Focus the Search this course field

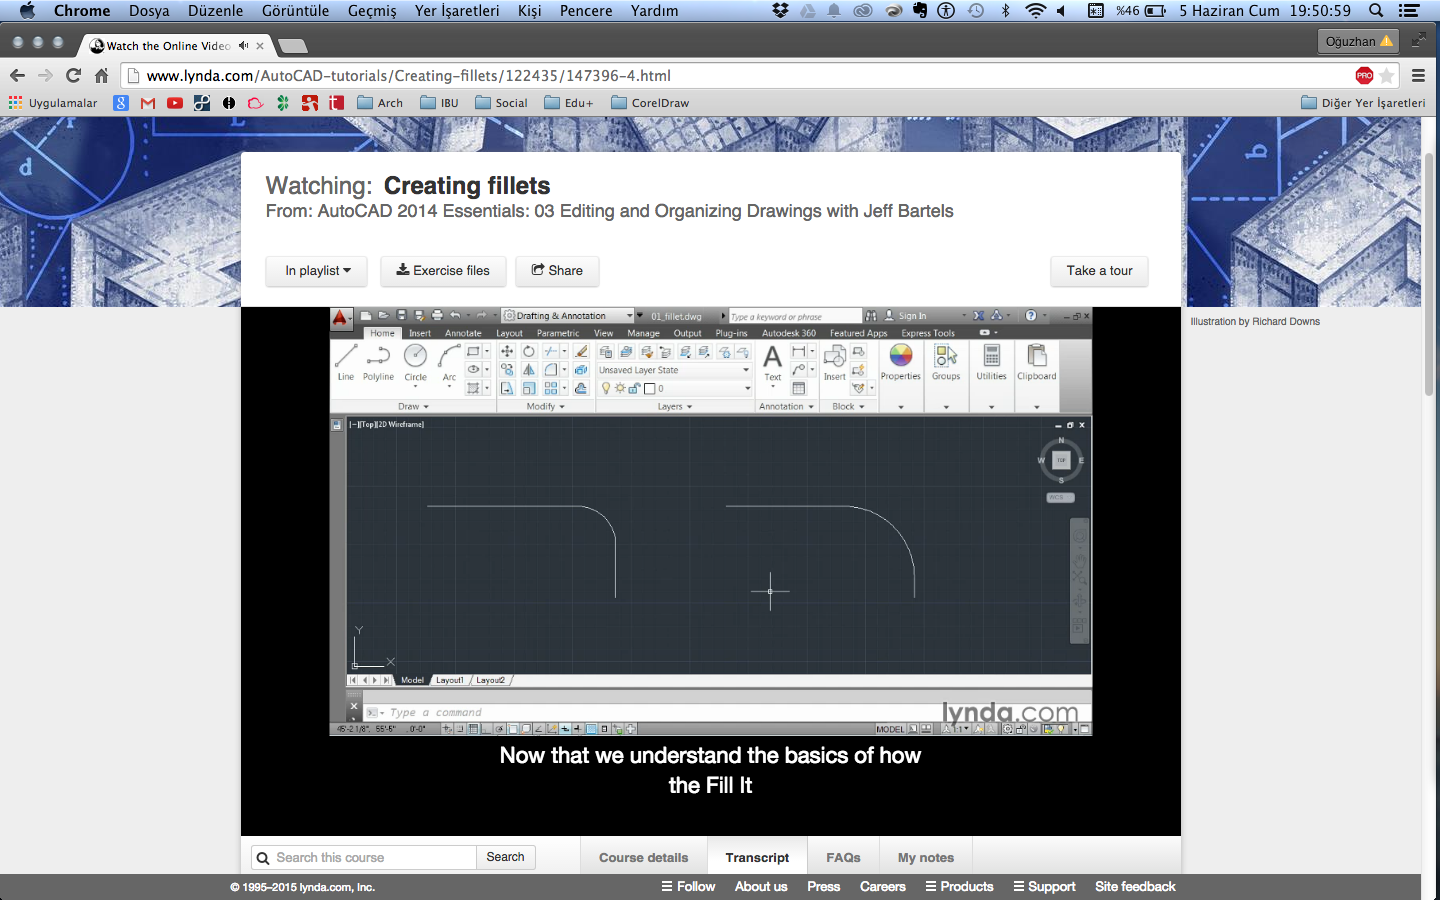click(x=364, y=857)
